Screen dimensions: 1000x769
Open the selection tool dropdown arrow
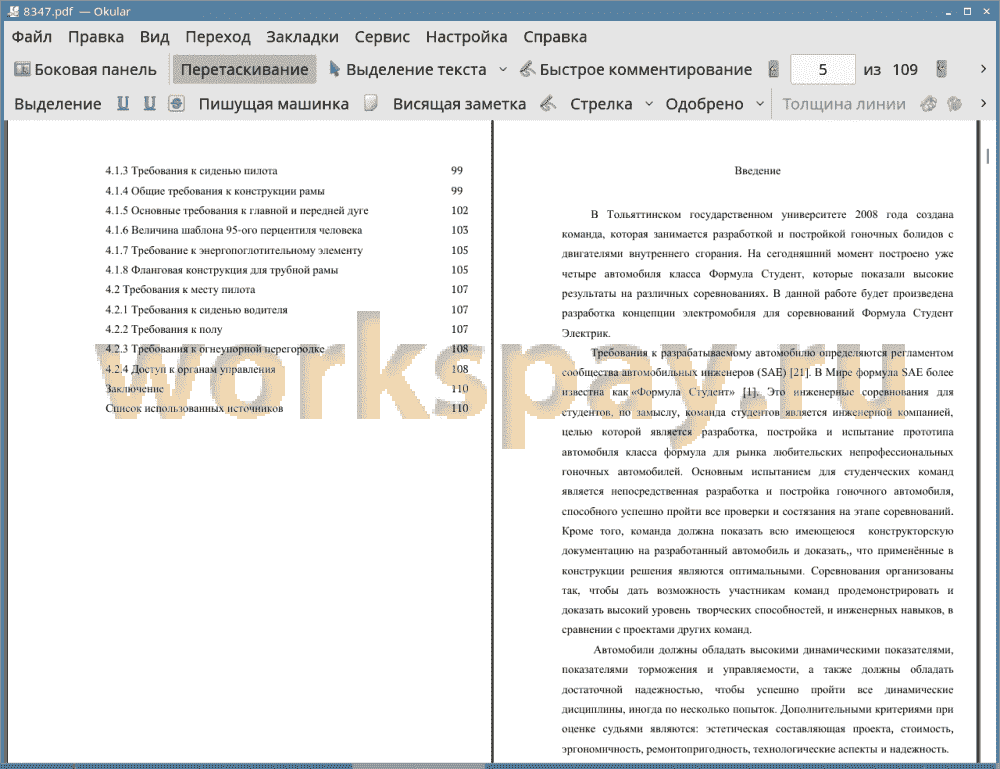click(503, 70)
